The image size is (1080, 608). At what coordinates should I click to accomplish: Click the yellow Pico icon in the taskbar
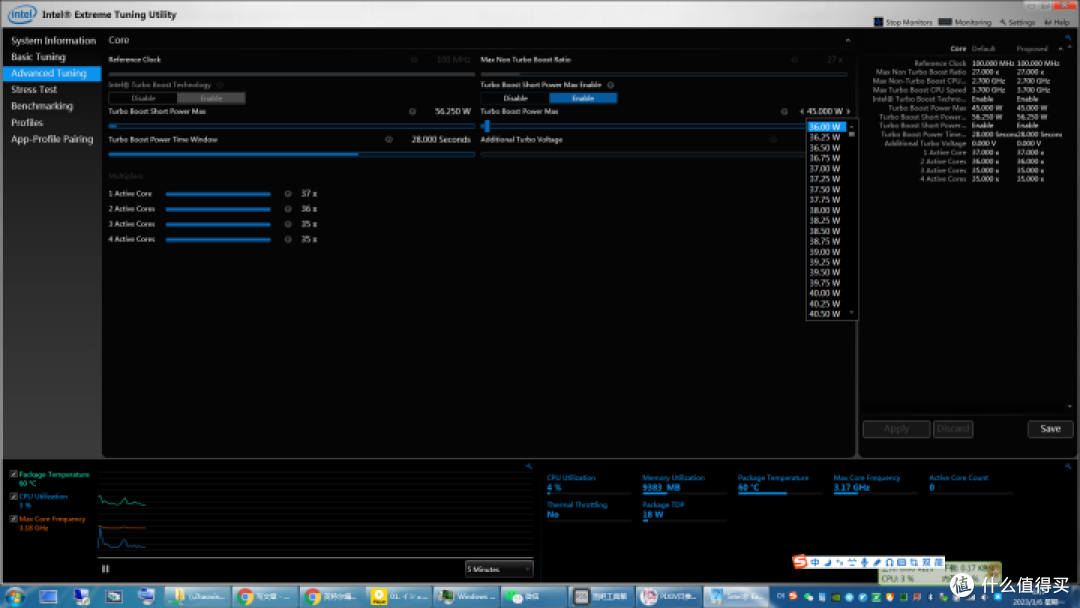click(x=379, y=596)
